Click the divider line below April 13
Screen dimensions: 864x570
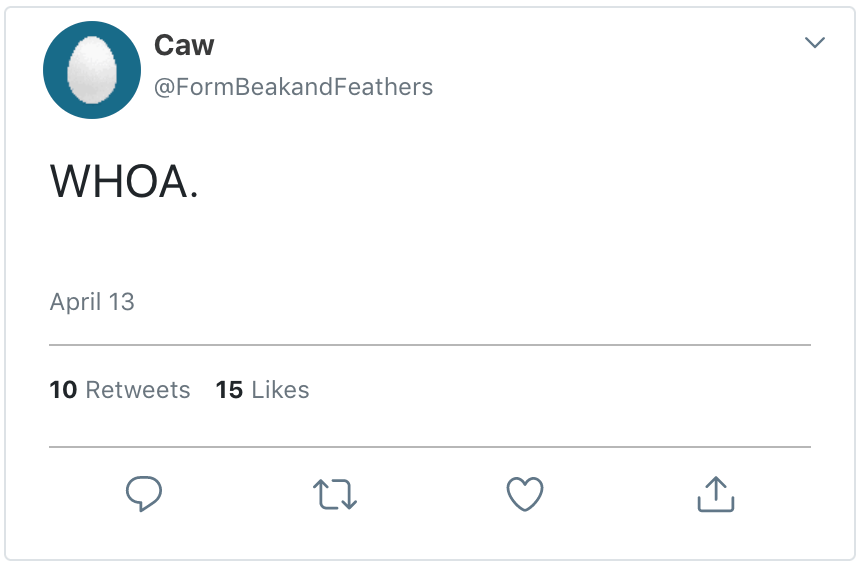pos(430,345)
